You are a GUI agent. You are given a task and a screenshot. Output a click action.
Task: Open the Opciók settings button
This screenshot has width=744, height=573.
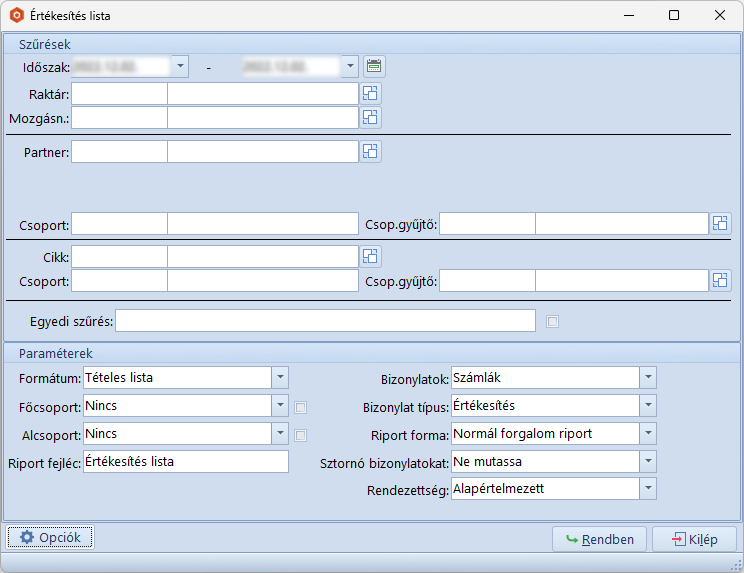51,538
